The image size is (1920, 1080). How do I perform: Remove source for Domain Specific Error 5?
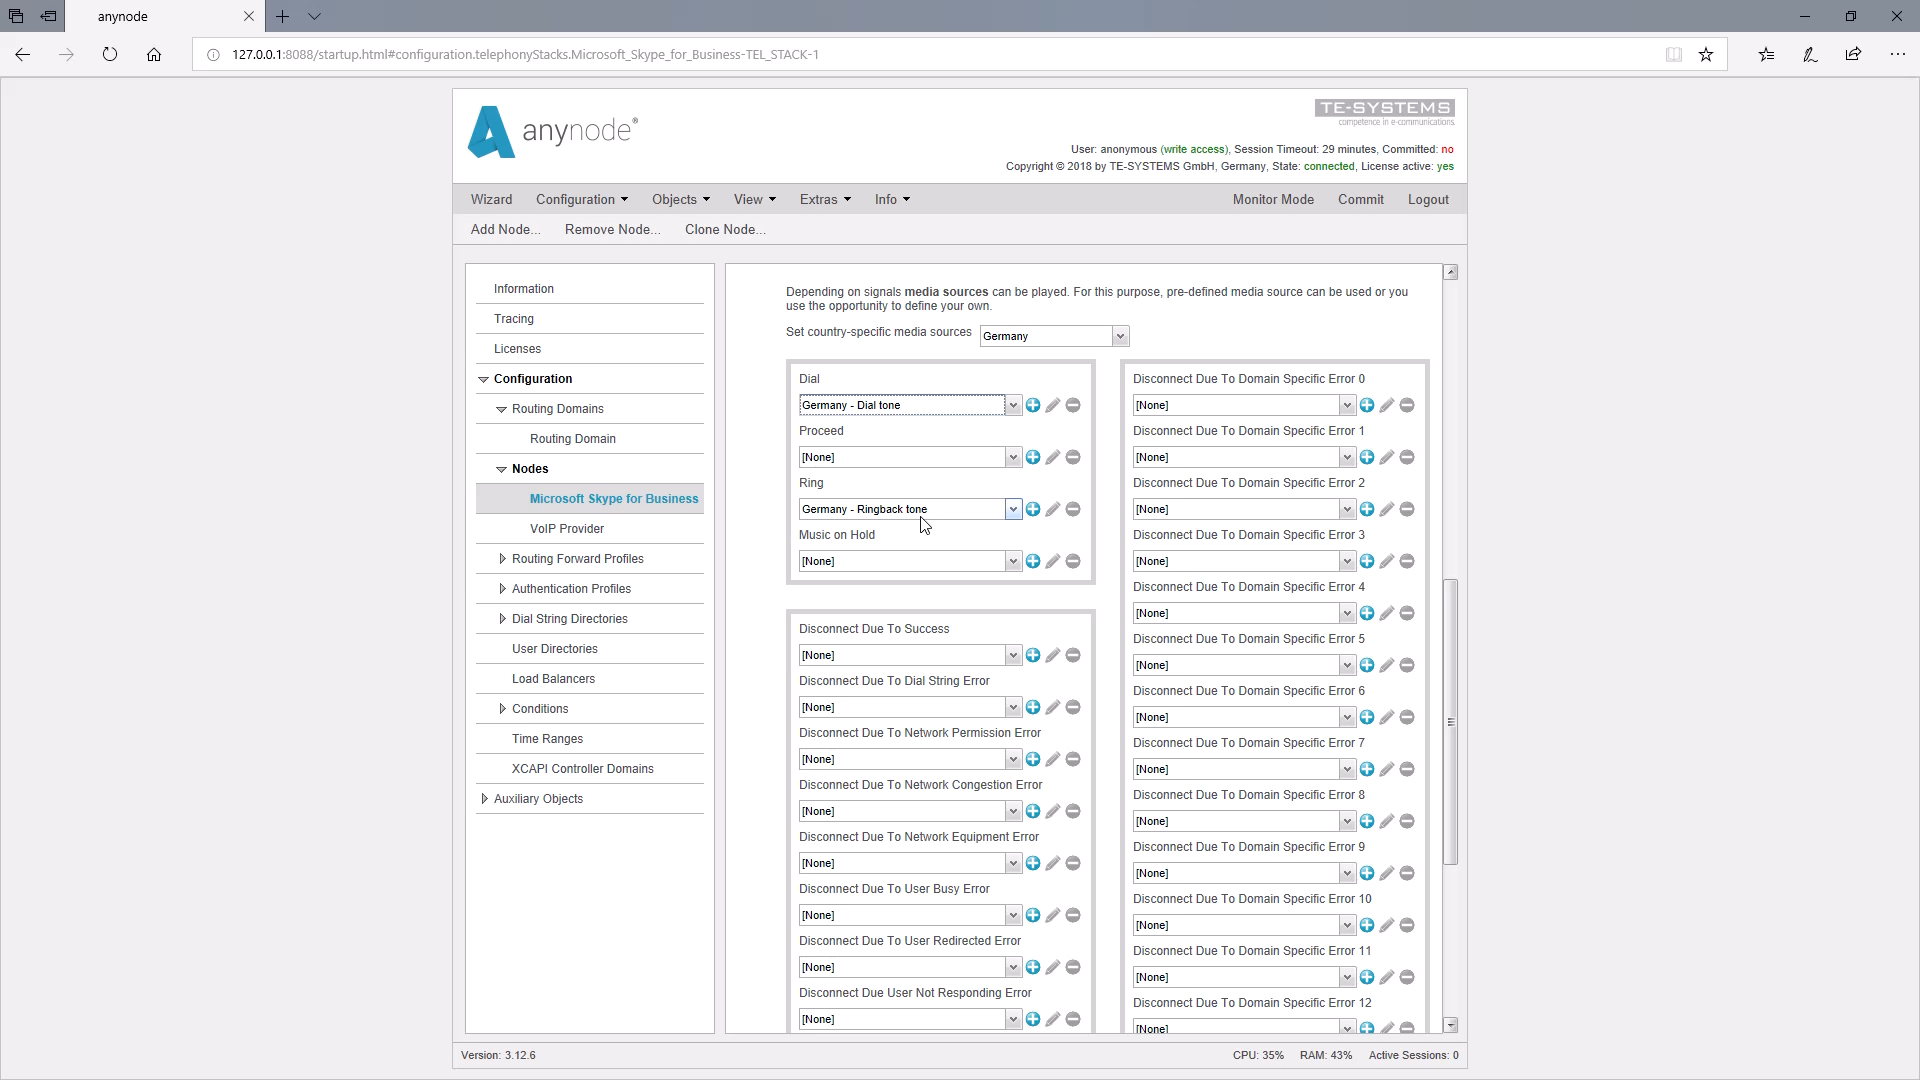(1407, 665)
